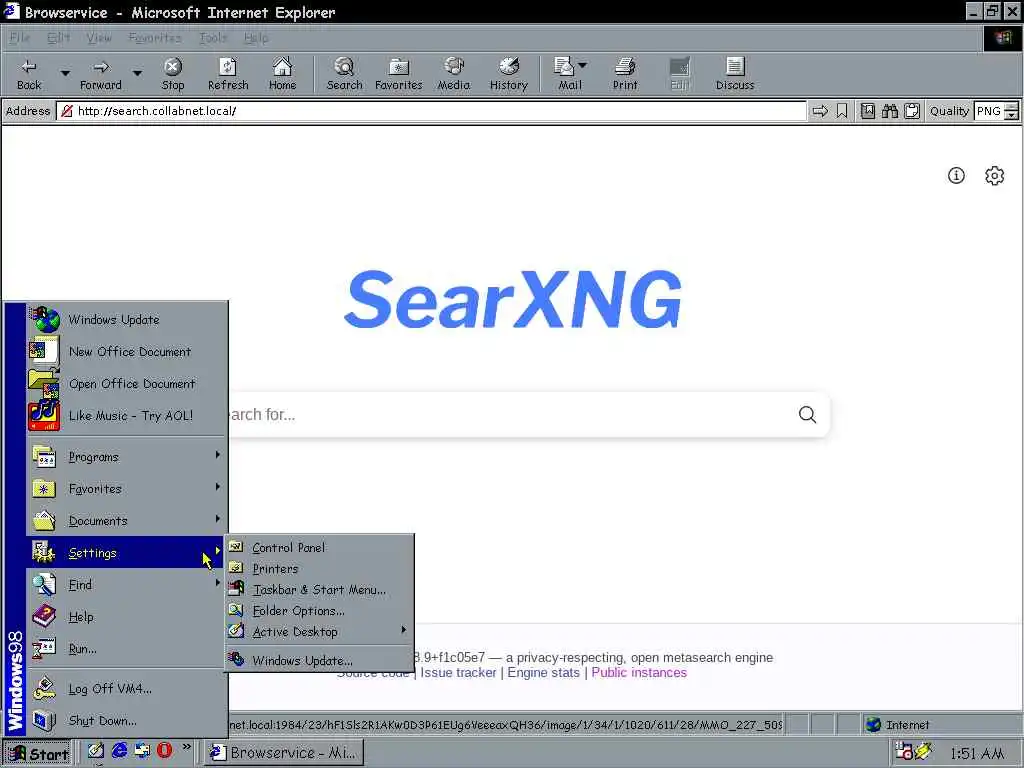Expand the Programs submenu
The height and width of the screenshot is (768, 1024).
point(127,456)
